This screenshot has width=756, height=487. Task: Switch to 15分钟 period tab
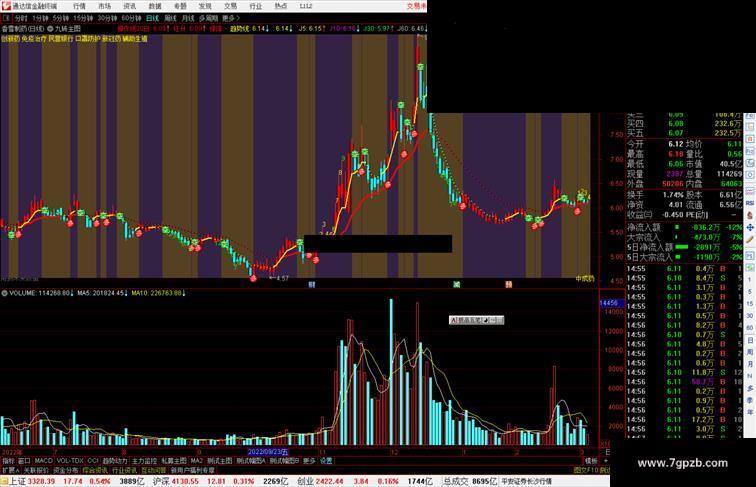83,18
